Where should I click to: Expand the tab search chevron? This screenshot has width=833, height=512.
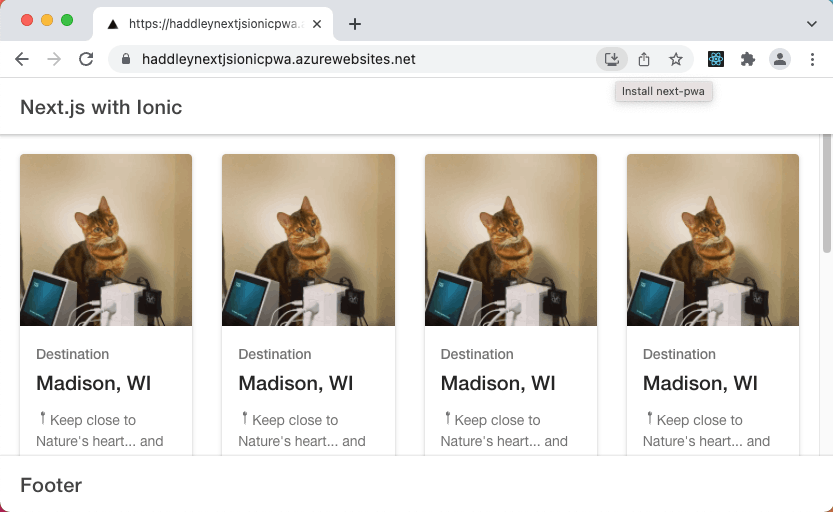point(811,24)
